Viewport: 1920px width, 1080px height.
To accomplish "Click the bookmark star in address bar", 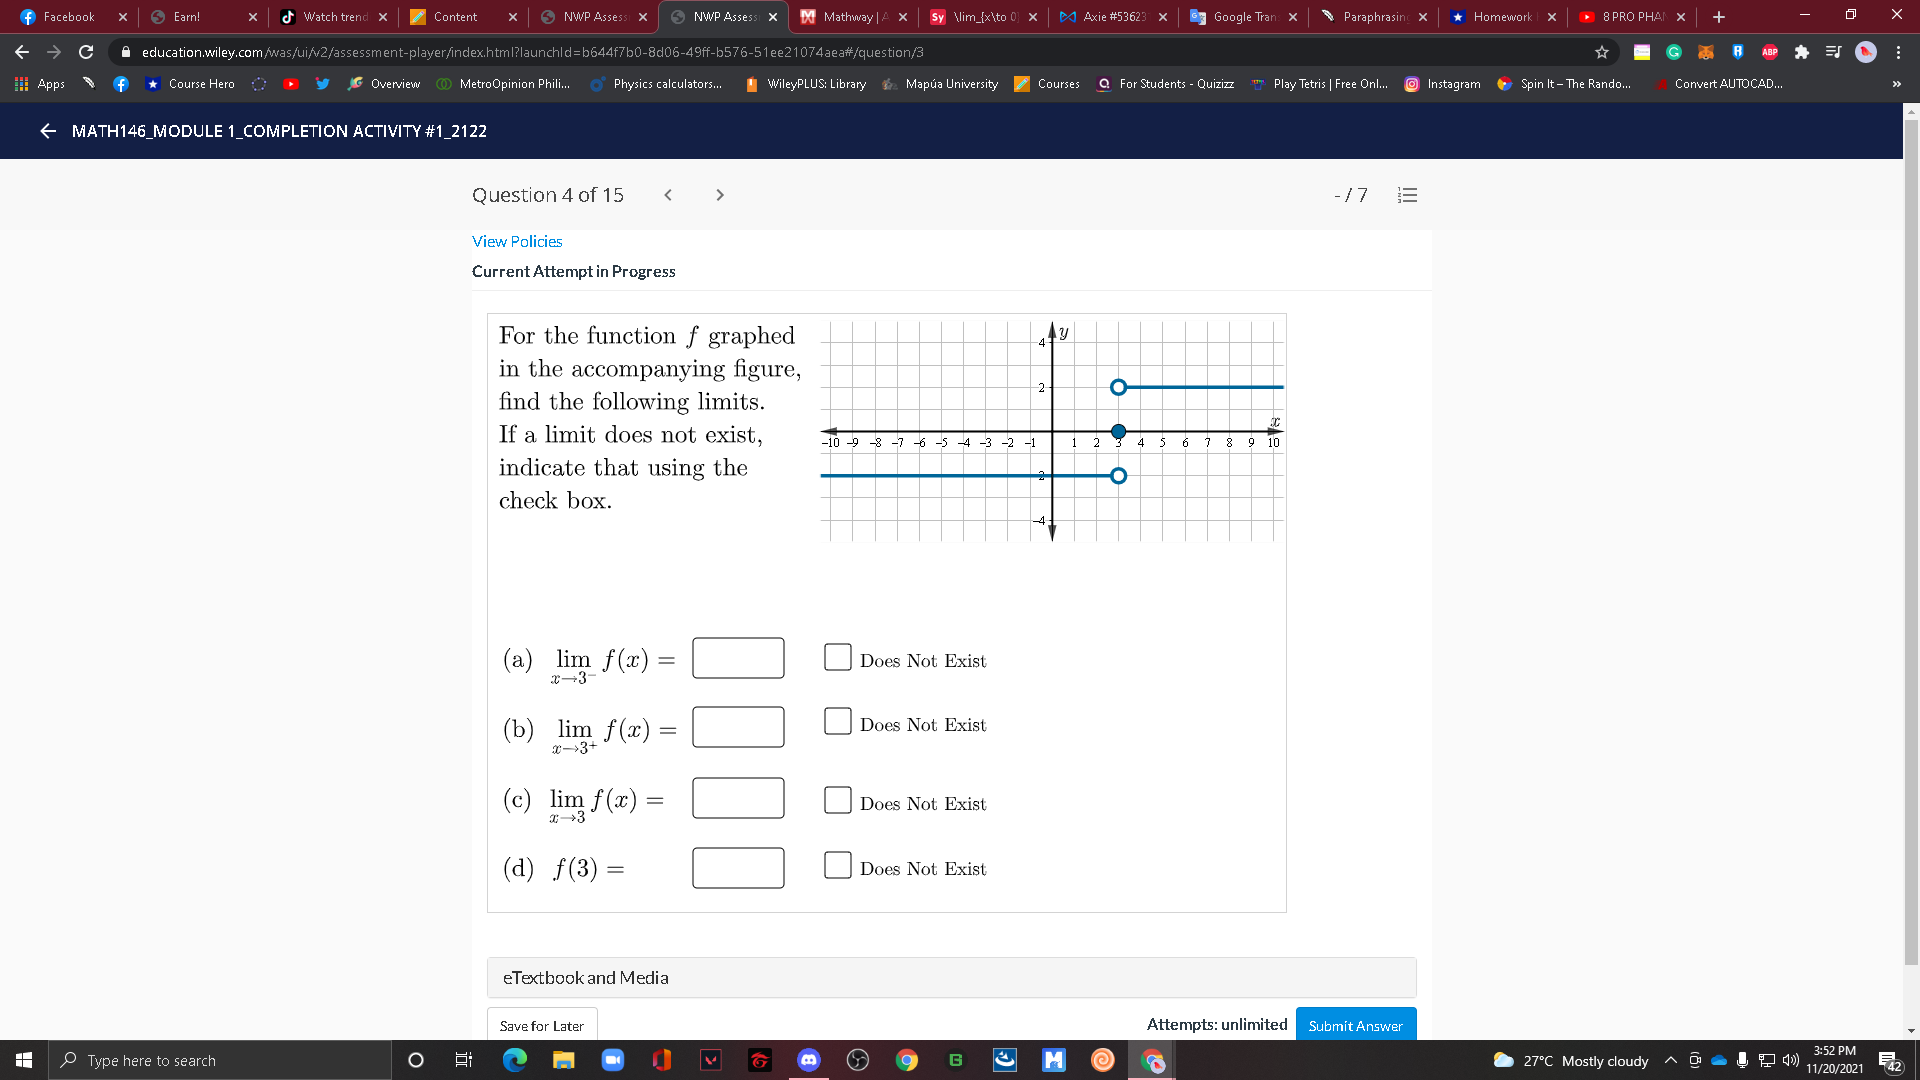I will [1602, 52].
